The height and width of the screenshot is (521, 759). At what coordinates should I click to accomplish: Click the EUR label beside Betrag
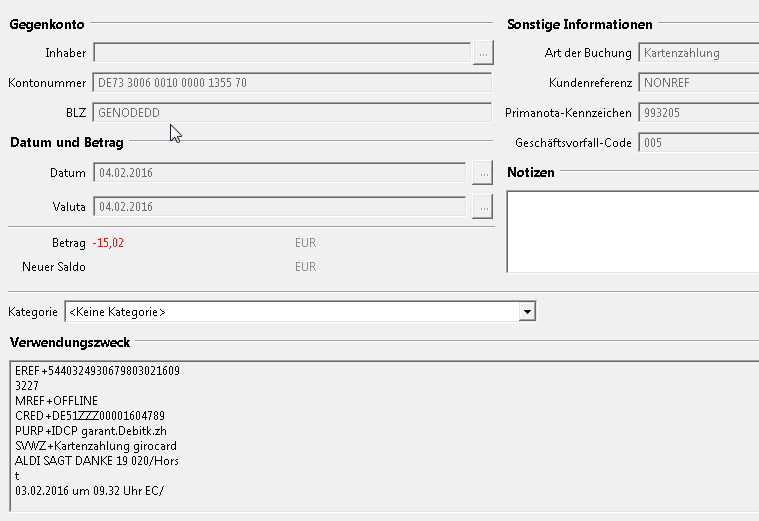click(x=305, y=242)
